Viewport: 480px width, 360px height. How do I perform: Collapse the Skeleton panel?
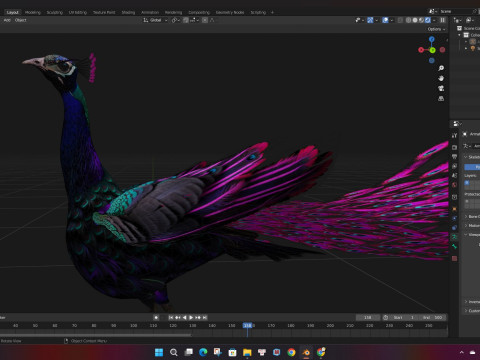tap(466, 157)
